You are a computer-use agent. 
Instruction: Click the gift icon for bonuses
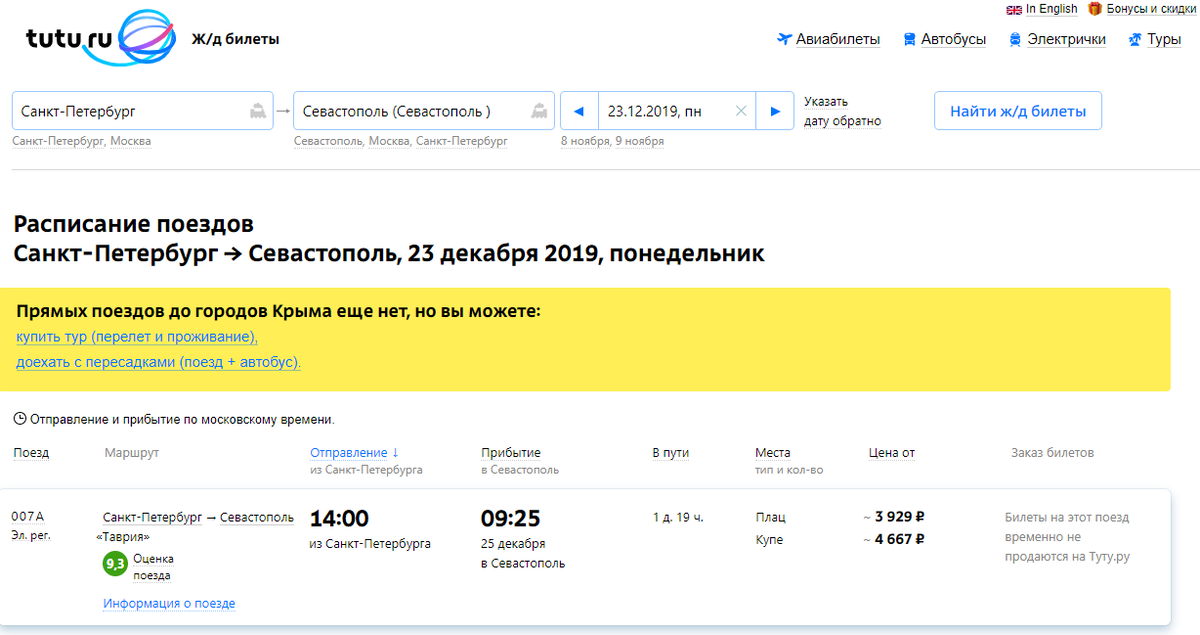1095,9
